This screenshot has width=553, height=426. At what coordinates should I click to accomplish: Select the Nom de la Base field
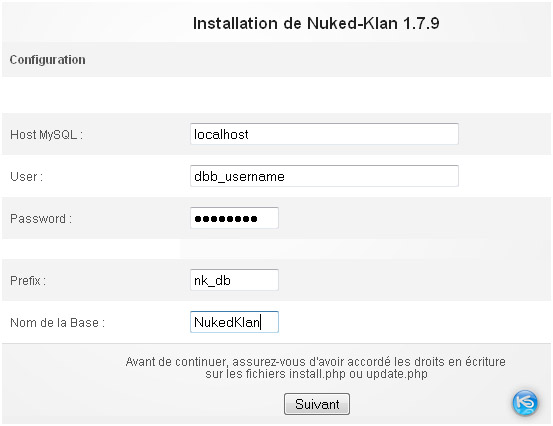tap(234, 322)
